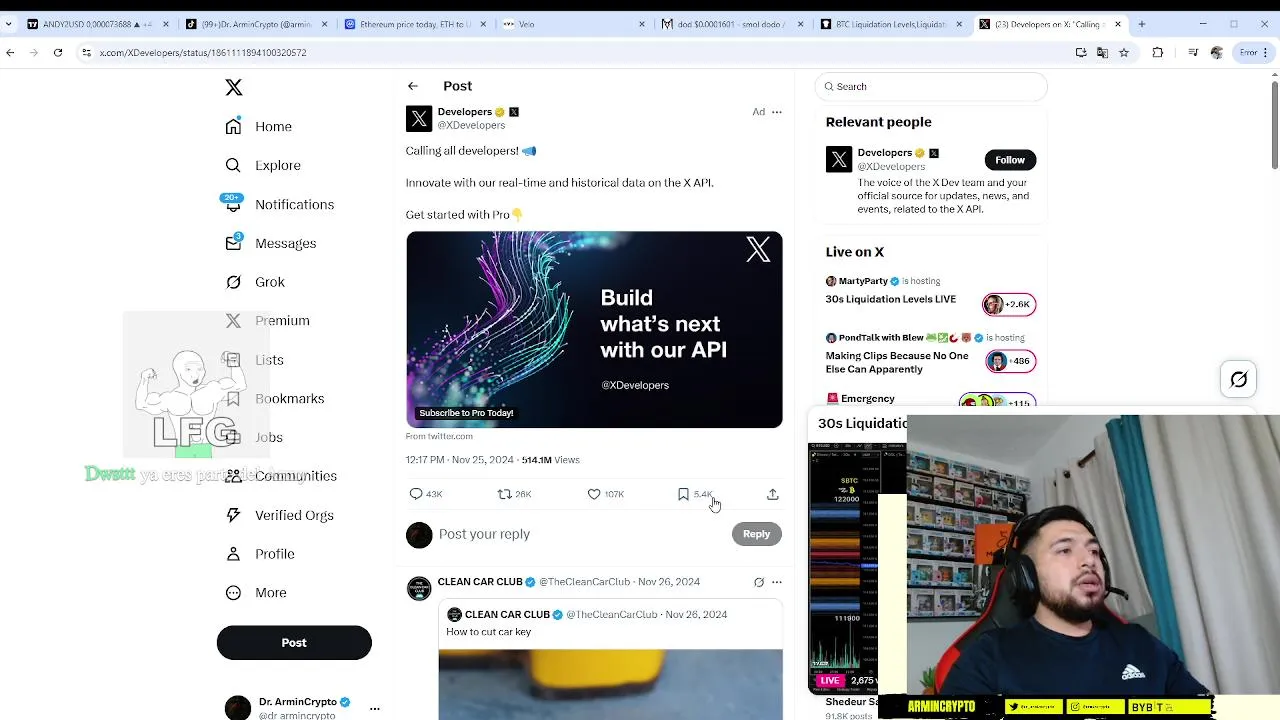Click the search box on X
The height and width of the screenshot is (720, 1280).
pos(931,87)
